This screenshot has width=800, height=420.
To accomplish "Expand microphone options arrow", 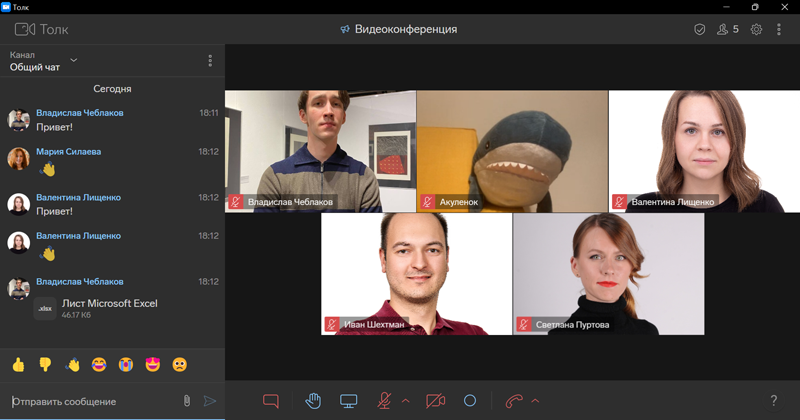I will (x=406, y=401).
